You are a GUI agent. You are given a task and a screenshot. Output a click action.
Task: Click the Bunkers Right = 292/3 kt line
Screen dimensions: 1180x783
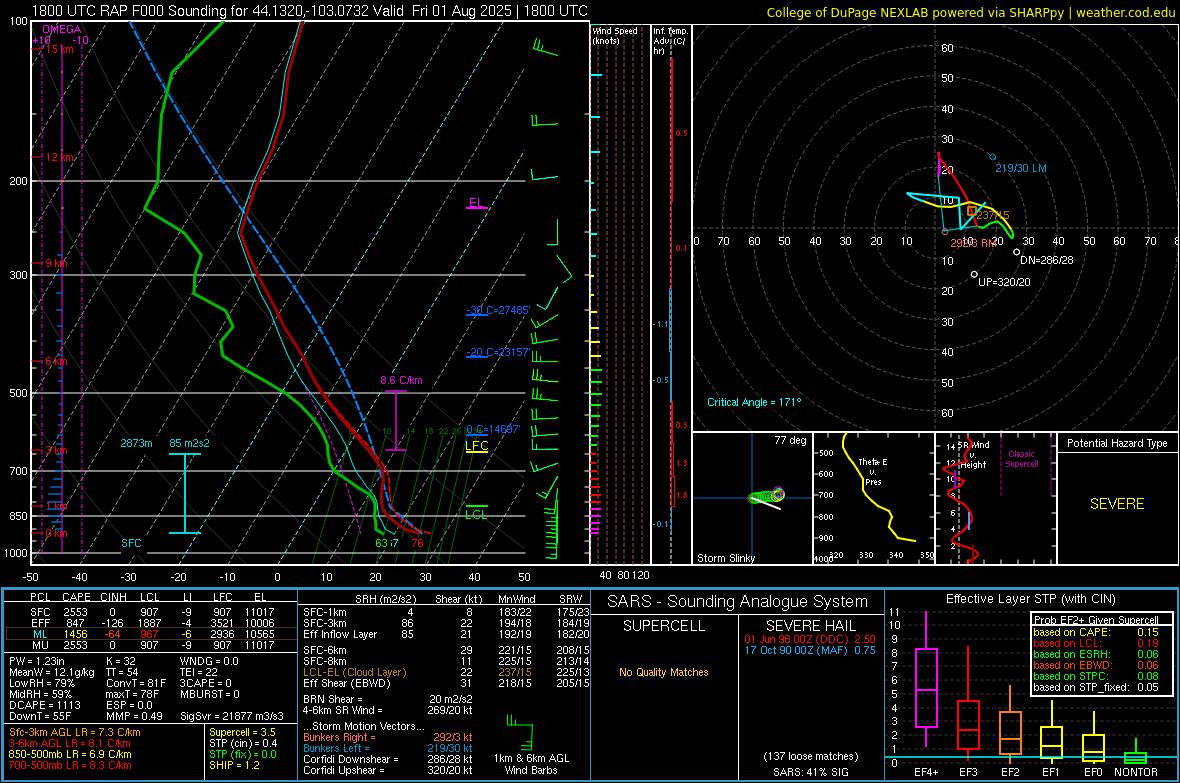click(388, 737)
